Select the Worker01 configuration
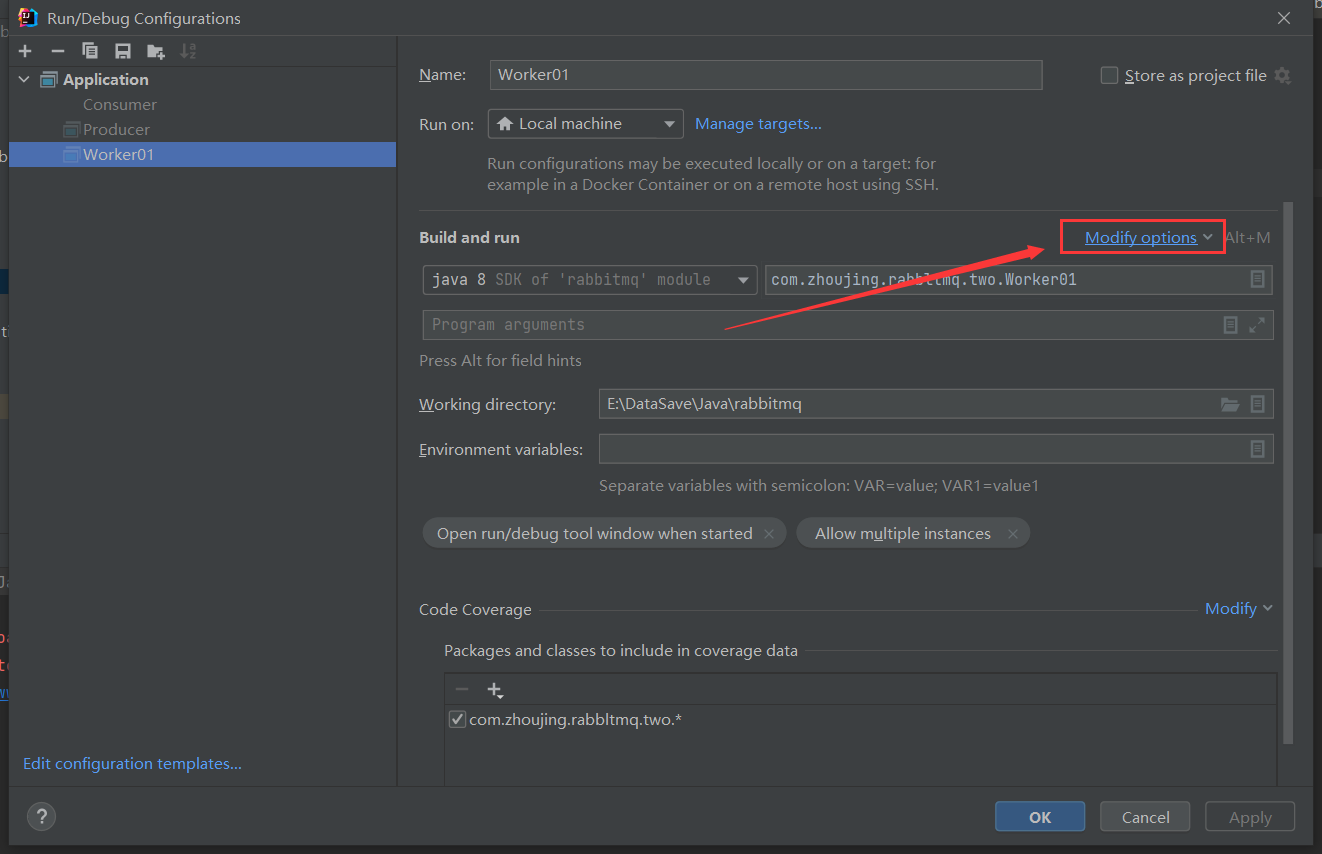The image size is (1322, 854). point(203,154)
